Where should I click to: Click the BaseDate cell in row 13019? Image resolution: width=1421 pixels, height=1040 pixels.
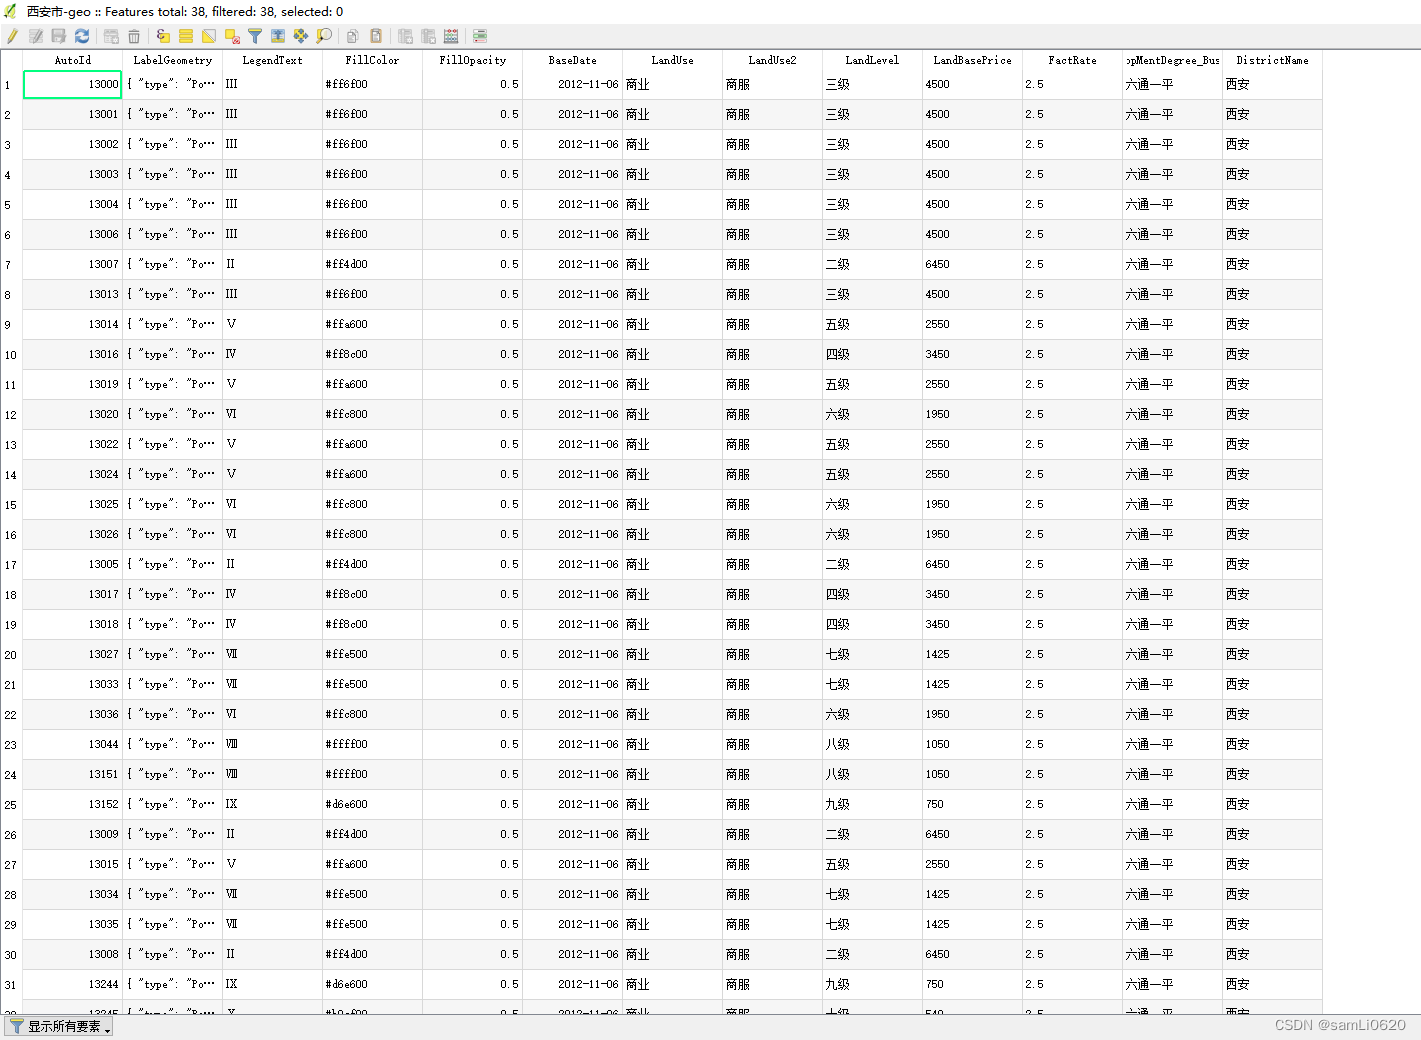point(572,384)
